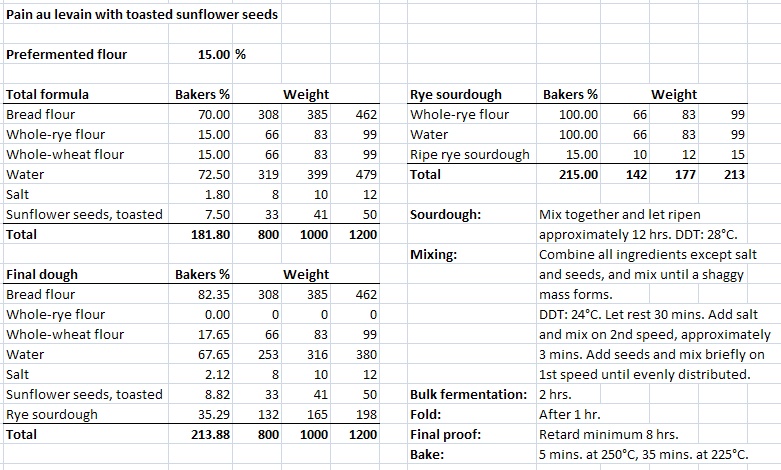Viewport: 781px width, 470px height.
Task: Click the 'Sourdough:' instructions label cell
Action: point(445,214)
